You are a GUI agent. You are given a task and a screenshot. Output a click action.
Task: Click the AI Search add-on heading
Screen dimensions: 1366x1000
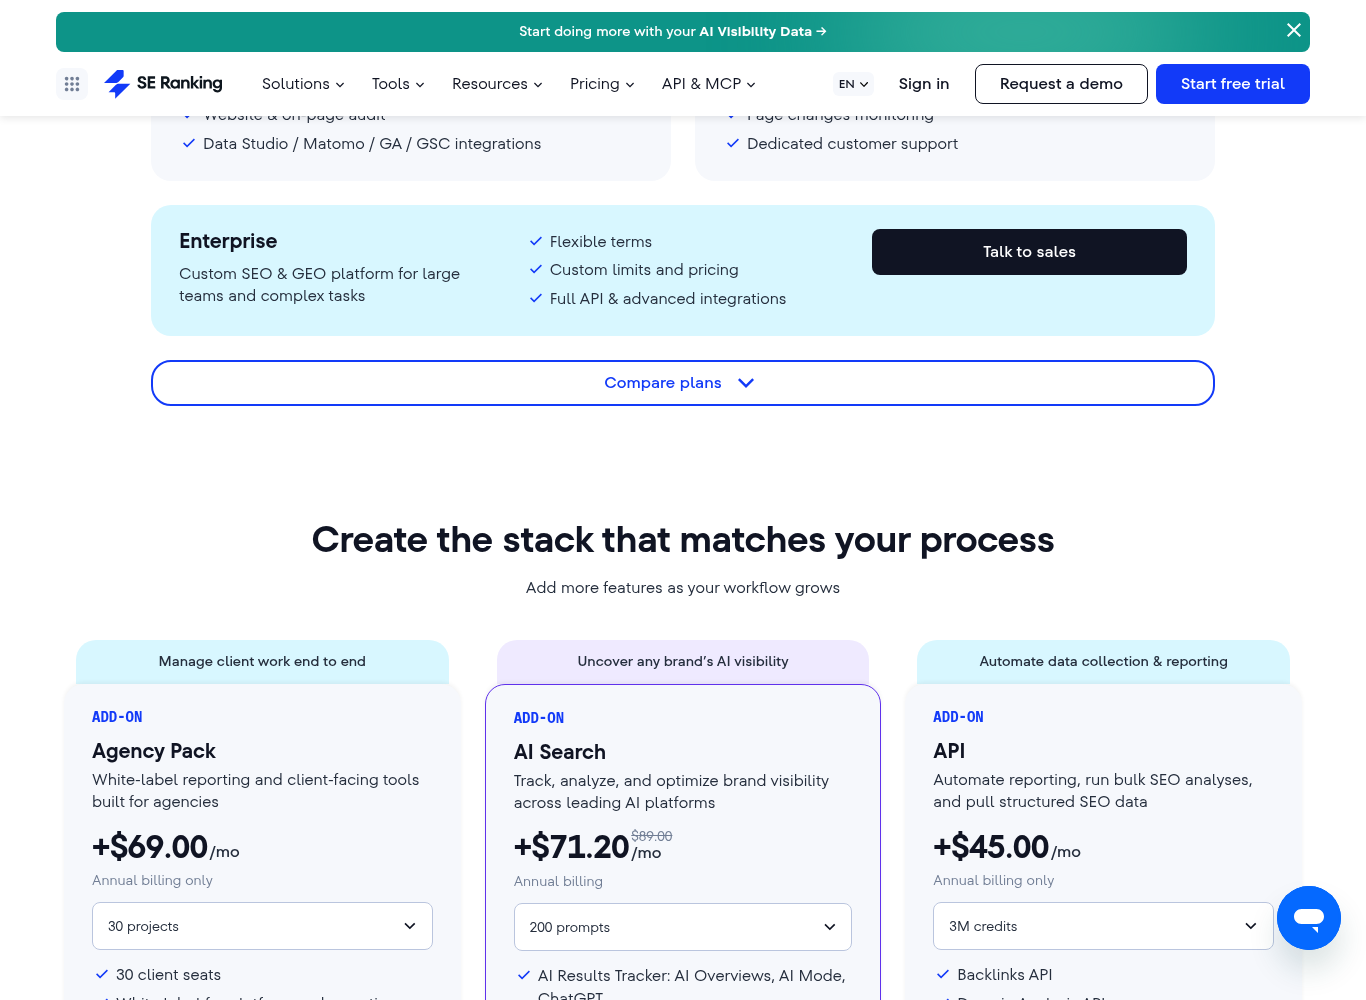(560, 752)
